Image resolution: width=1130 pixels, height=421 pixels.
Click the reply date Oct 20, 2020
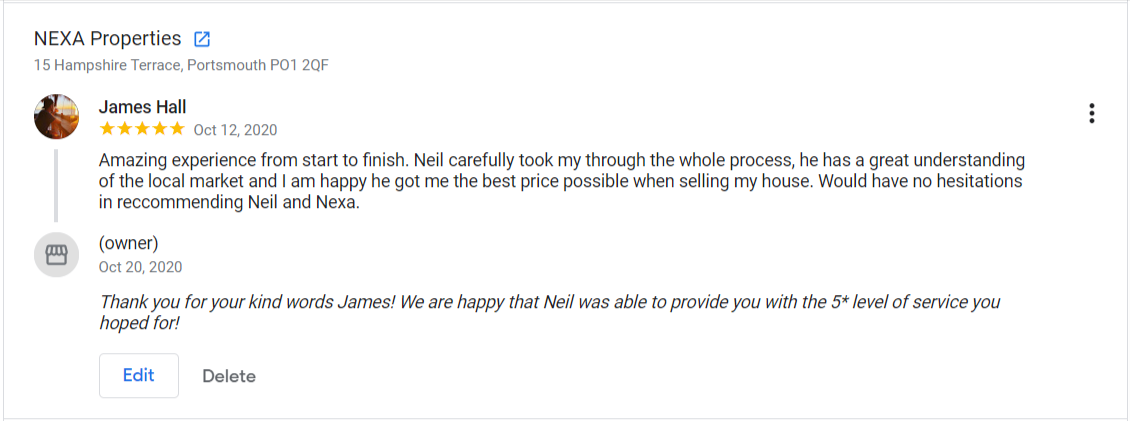coord(141,267)
